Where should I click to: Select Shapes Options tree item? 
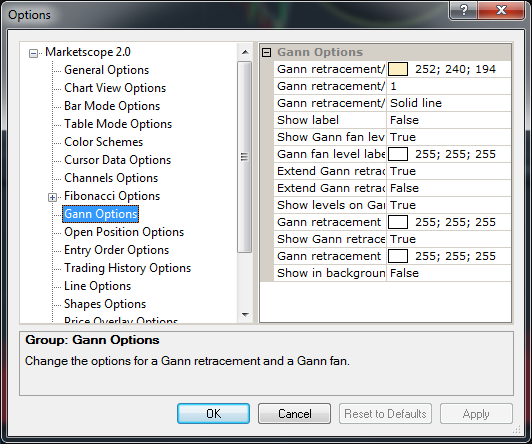pyautogui.click(x=105, y=304)
